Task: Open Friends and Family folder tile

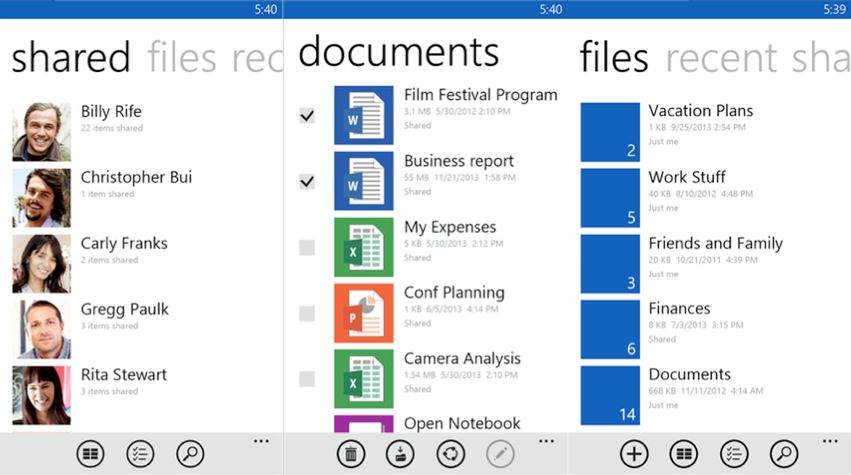Action: coord(610,264)
